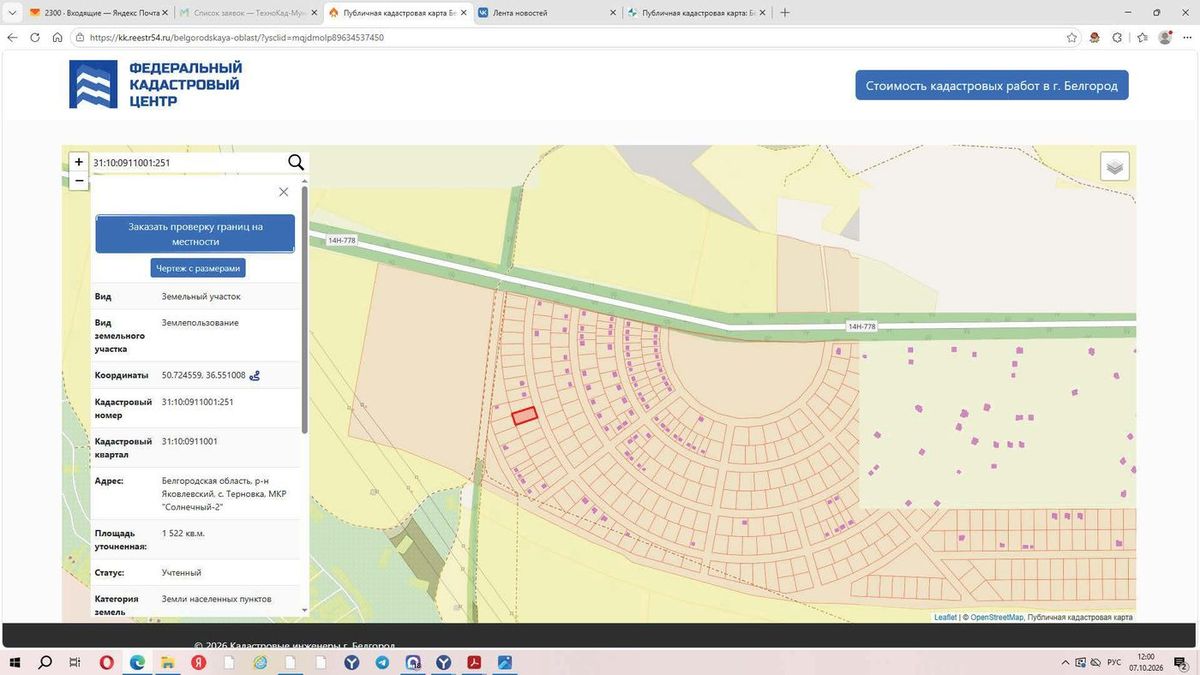Switch to TechnoKad requests list tab
The height and width of the screenshot is (675, 1200).
pyautogui.click(x=246, y=13)
